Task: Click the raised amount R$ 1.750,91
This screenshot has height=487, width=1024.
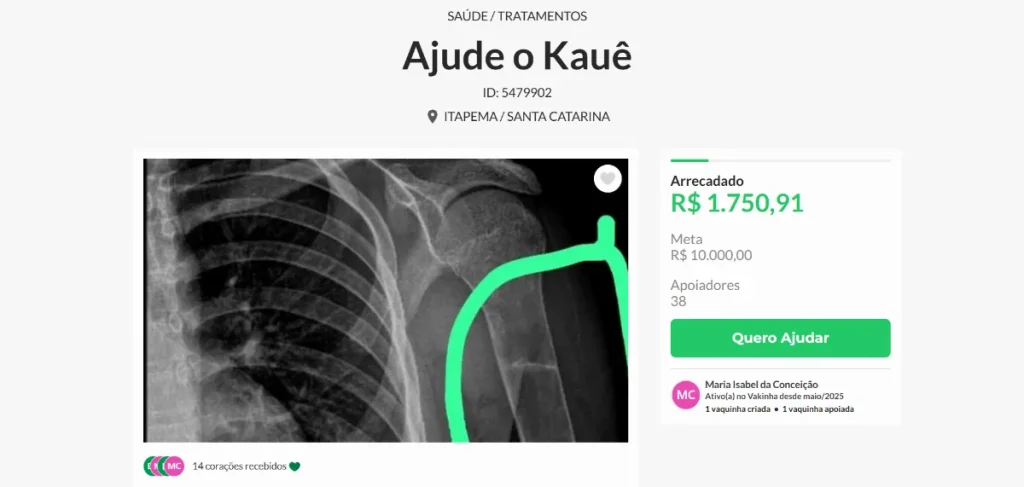Action: (x=737, y=203)
